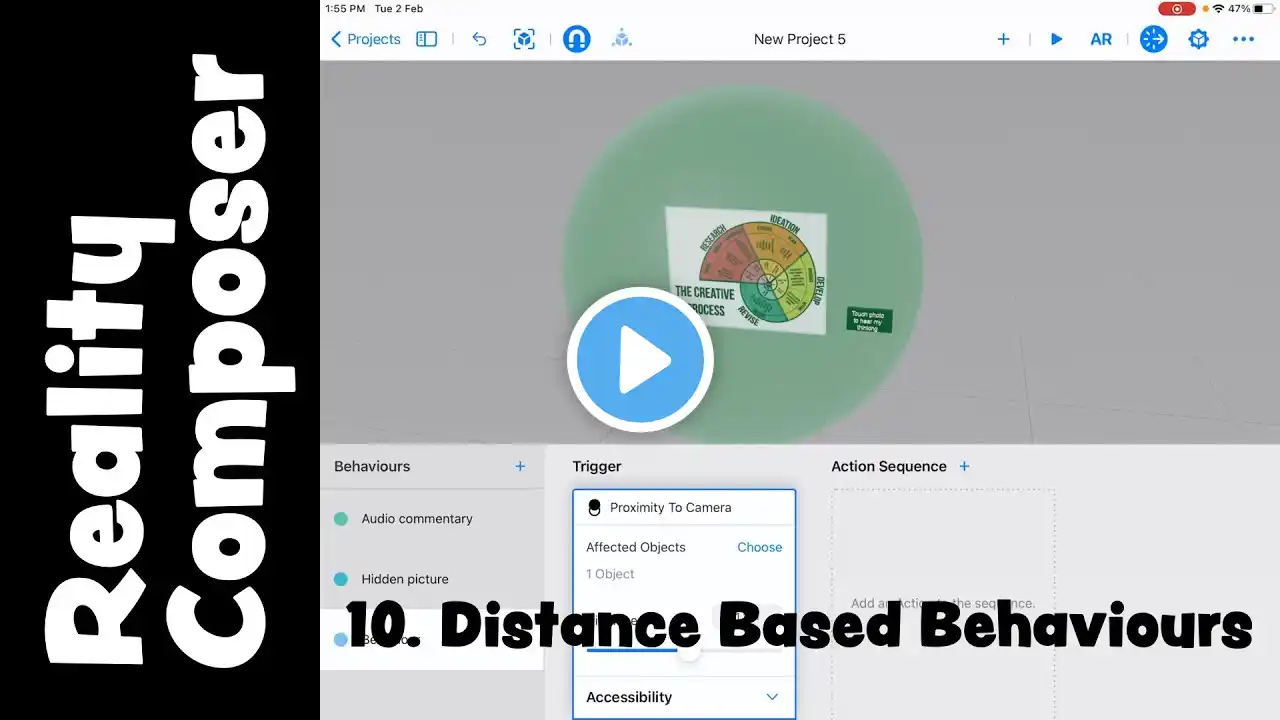1280x720 pixels.
Task: Play the scene from the toolbar
Action: pyautogui.click(x=1056, y=39)
